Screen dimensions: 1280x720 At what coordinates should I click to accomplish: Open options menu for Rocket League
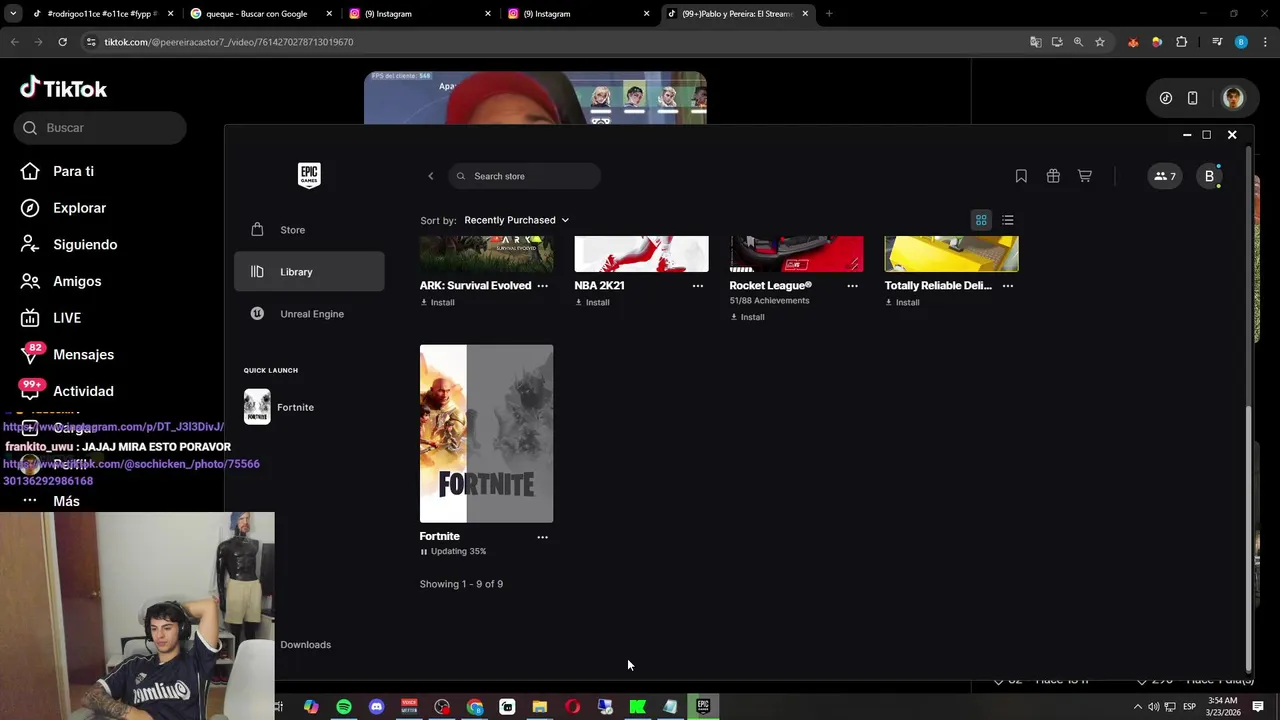[x=853, y=286]
